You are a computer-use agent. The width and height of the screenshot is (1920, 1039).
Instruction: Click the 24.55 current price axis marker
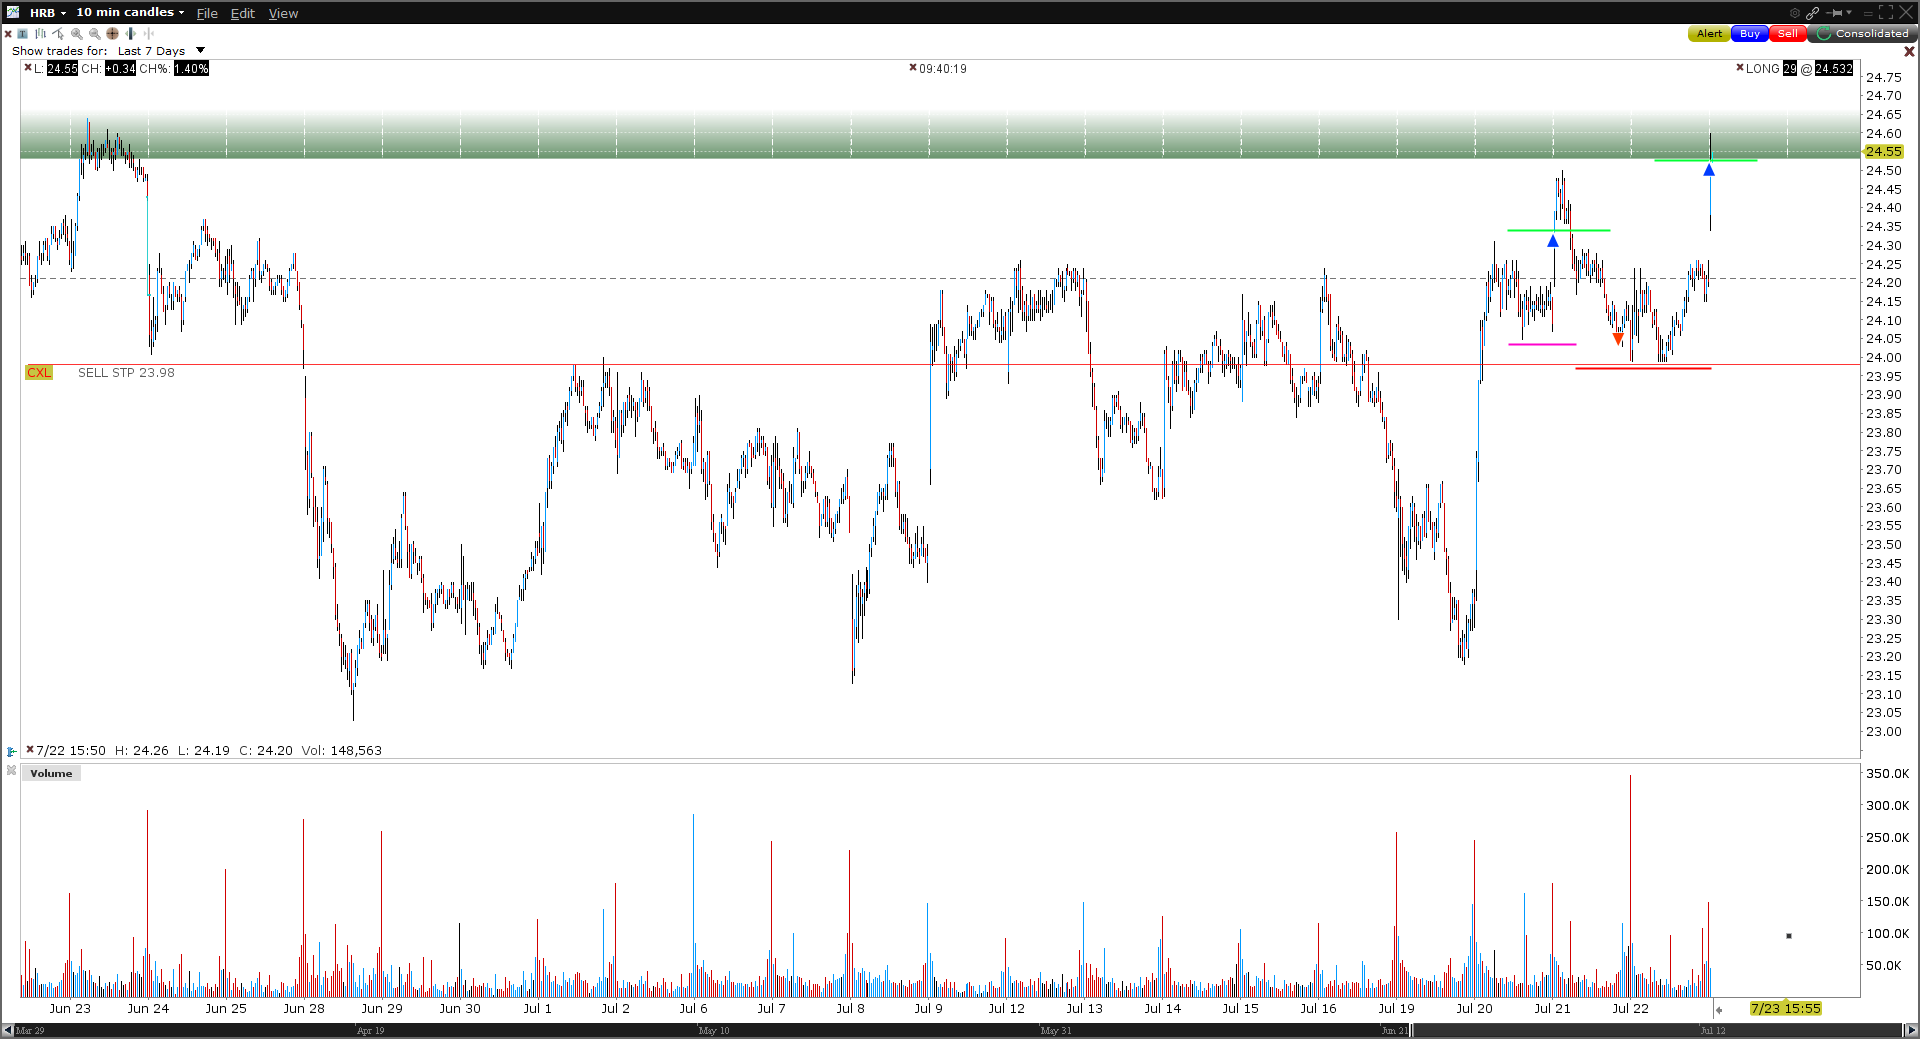point(1884,152)
